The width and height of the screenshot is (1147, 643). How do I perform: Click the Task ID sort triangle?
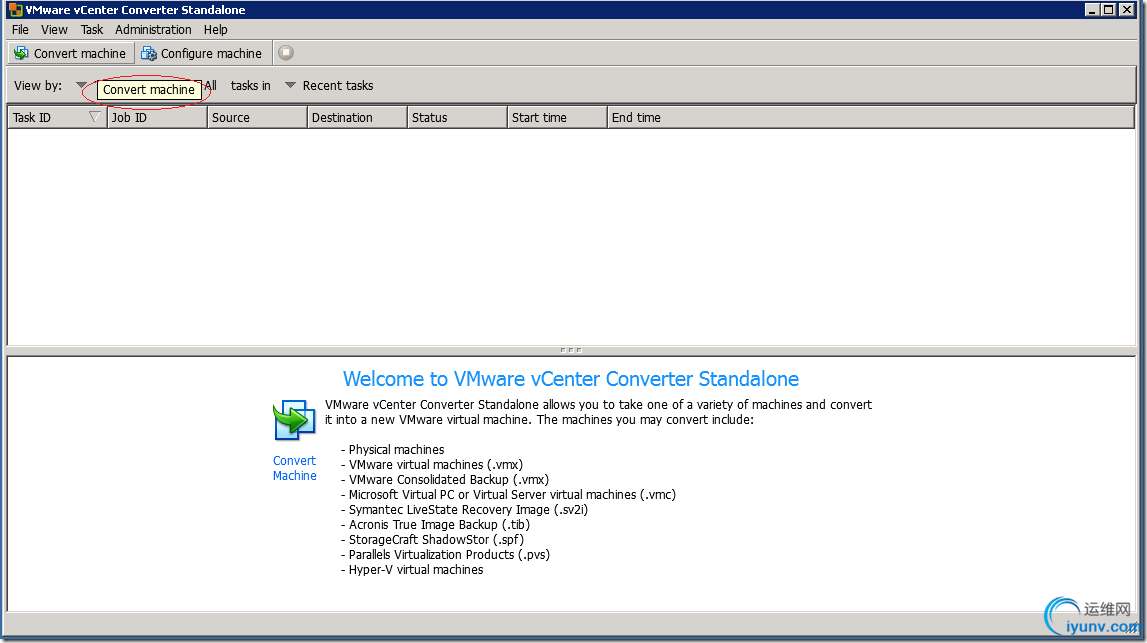[x=94, y=117]
